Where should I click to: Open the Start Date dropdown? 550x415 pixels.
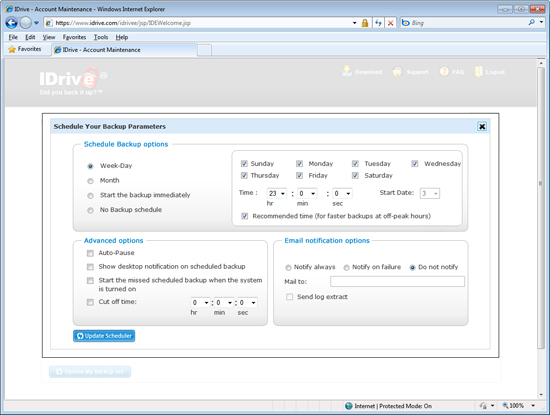tap(430, 194)
